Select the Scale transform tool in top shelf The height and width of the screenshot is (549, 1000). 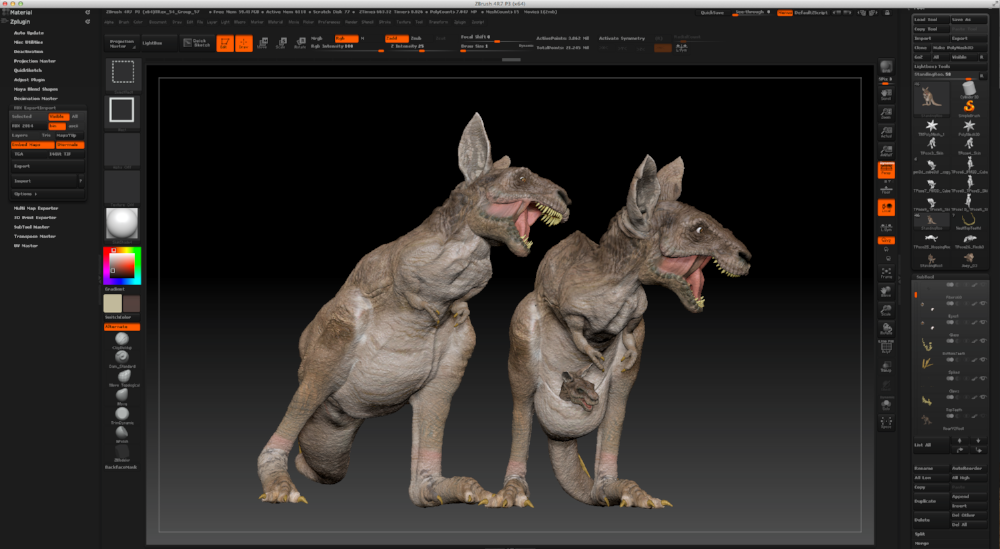pos(281,43)
